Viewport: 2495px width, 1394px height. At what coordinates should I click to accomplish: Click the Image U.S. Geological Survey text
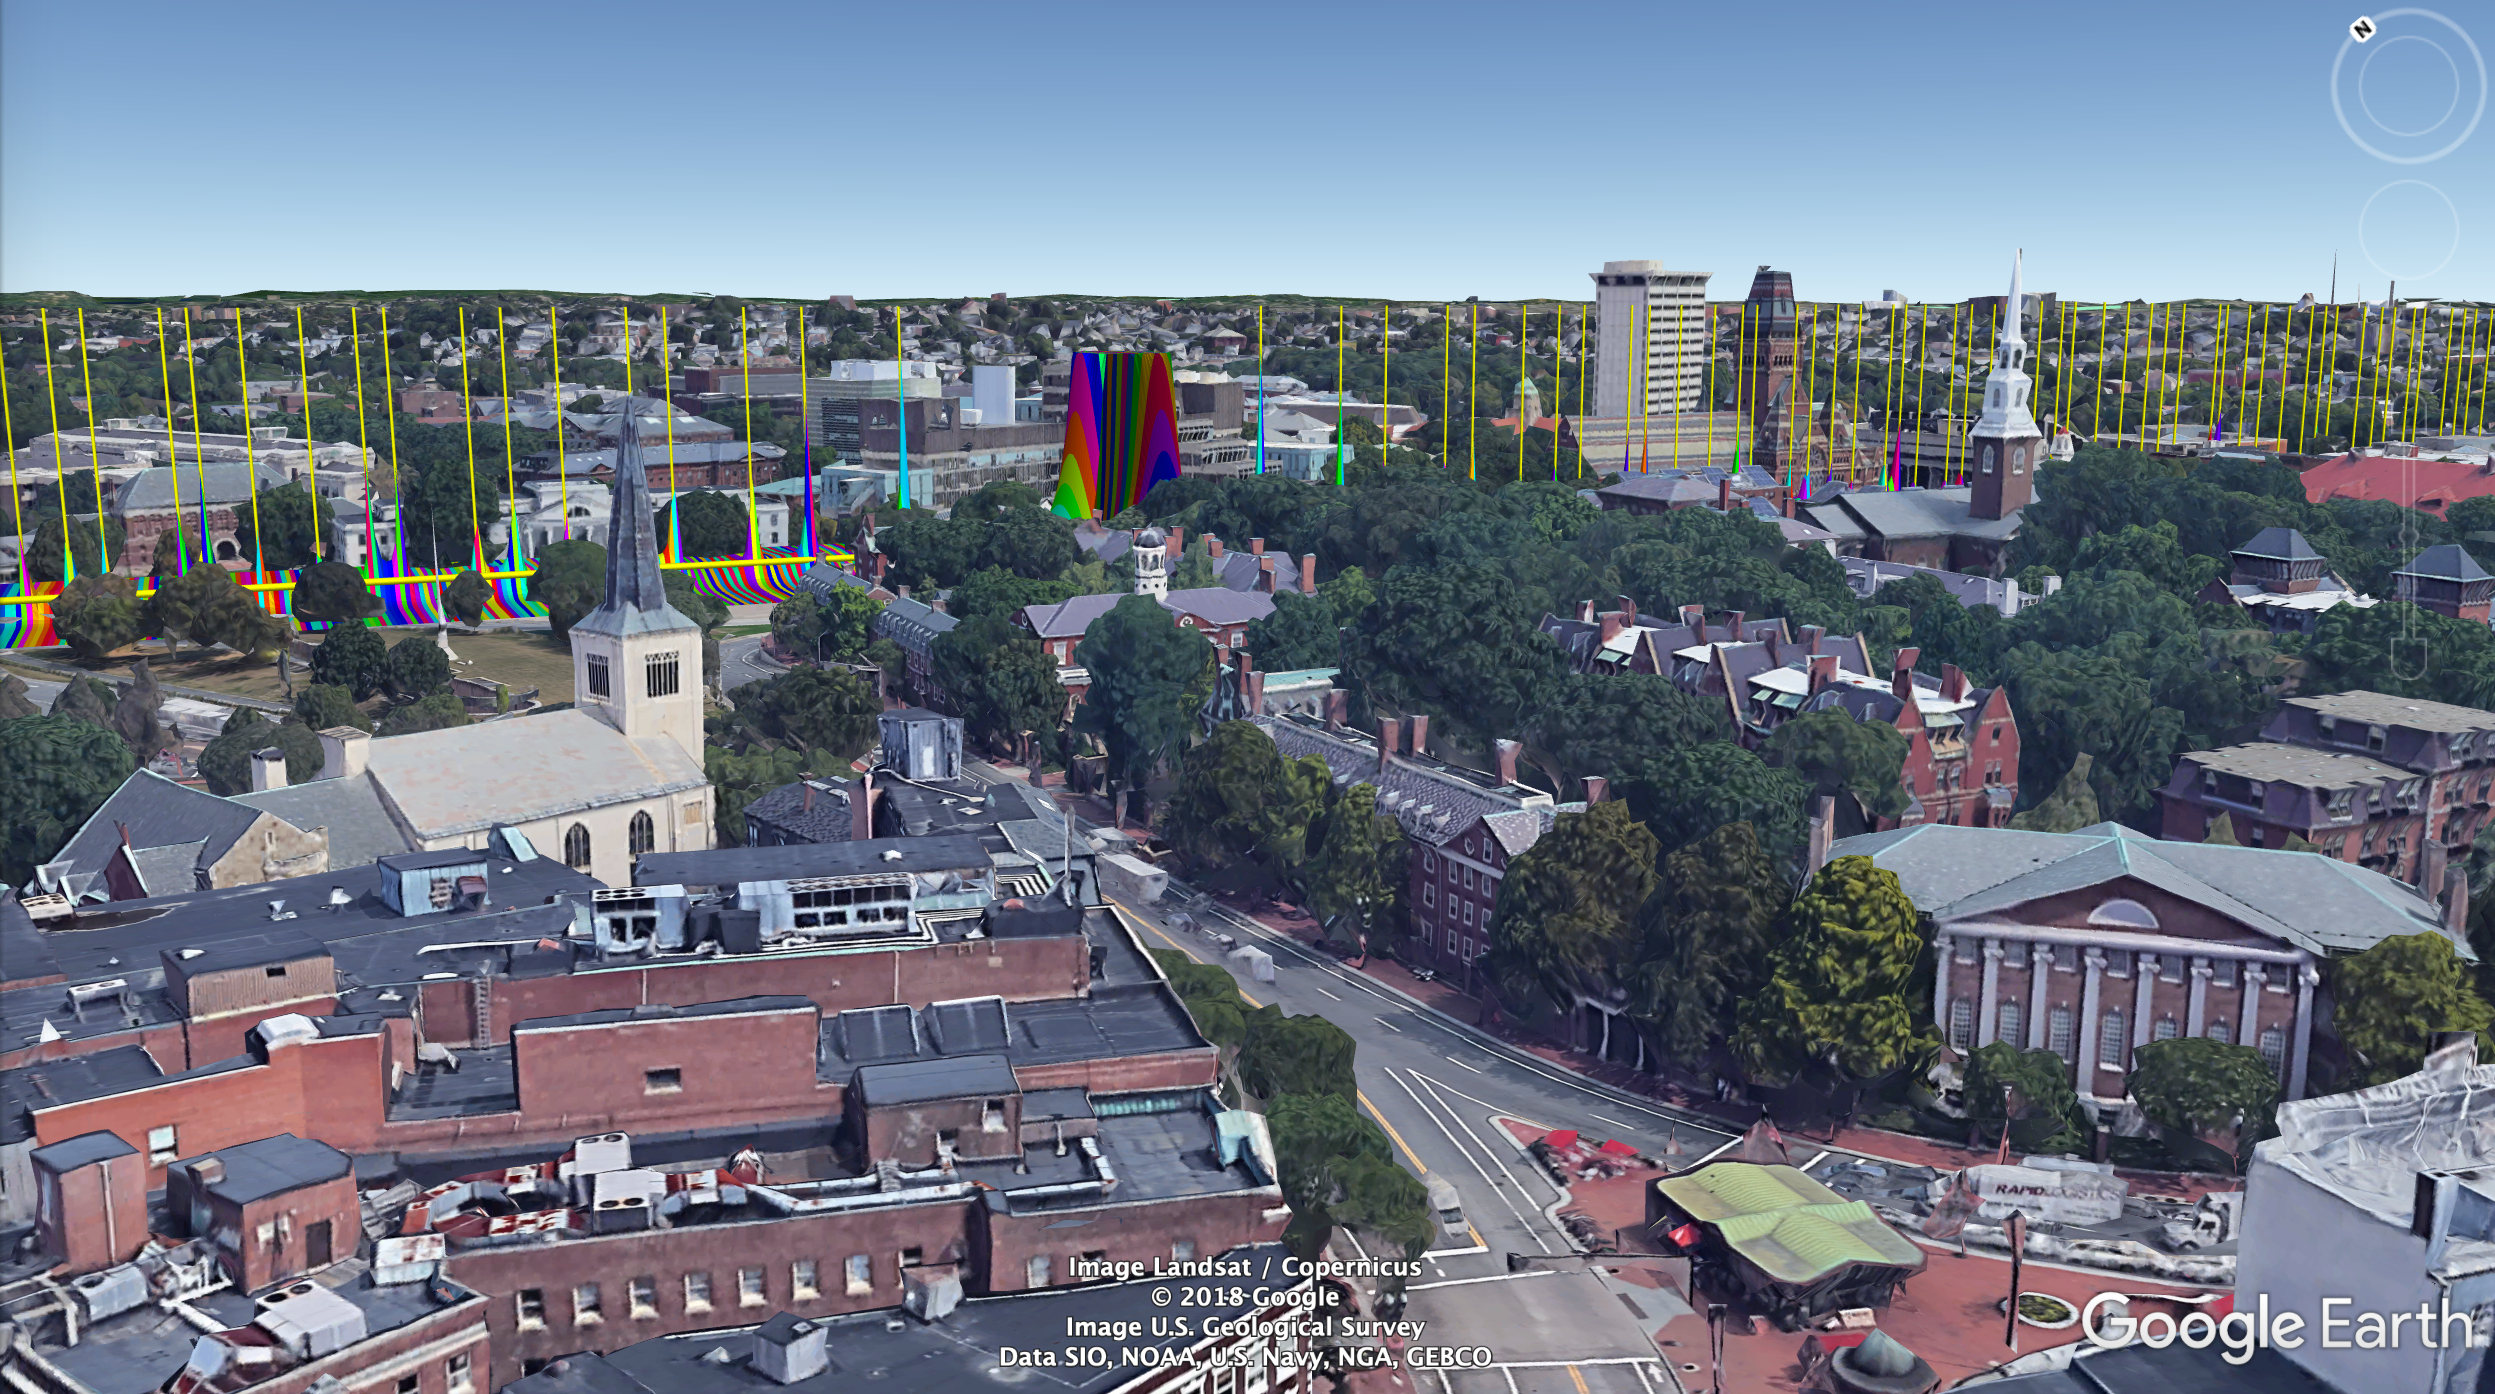click(1244, 1327)
